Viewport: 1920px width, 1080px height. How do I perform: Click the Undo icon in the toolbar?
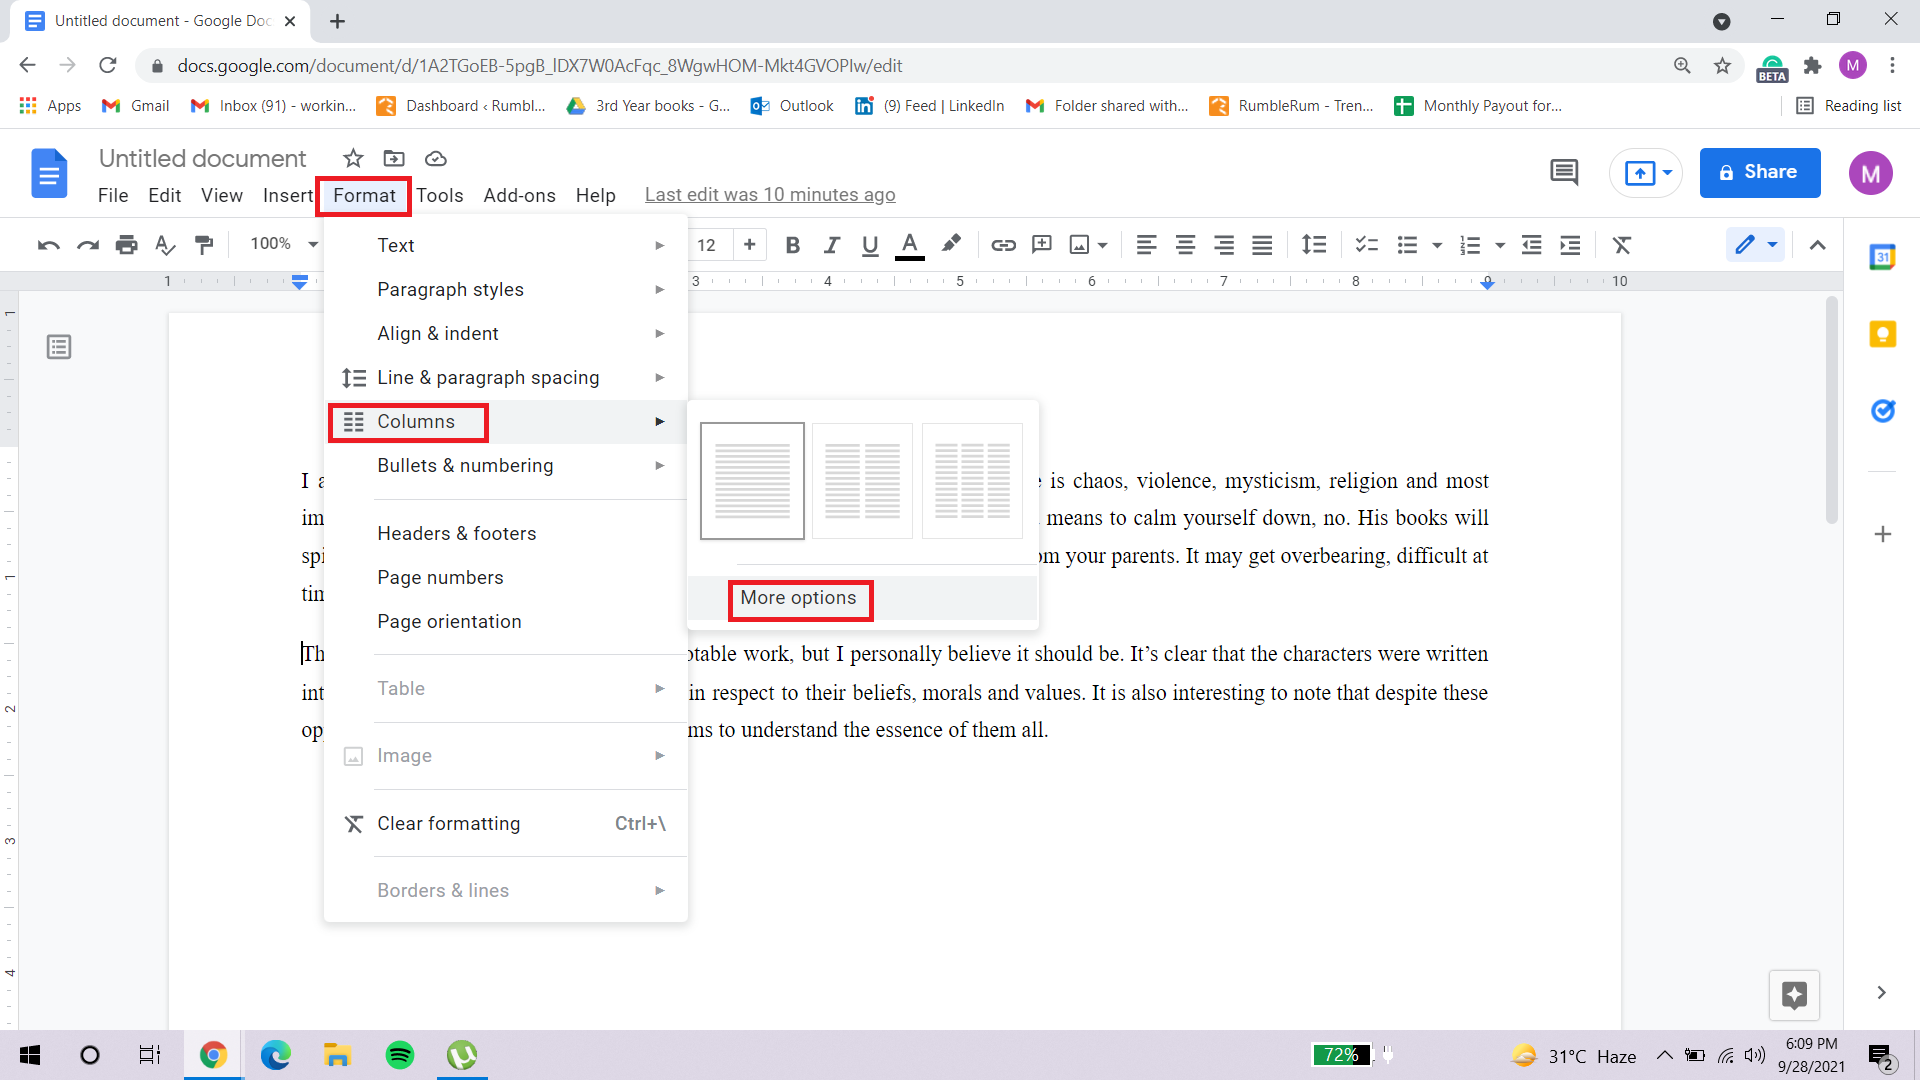[x=47, y=245]
